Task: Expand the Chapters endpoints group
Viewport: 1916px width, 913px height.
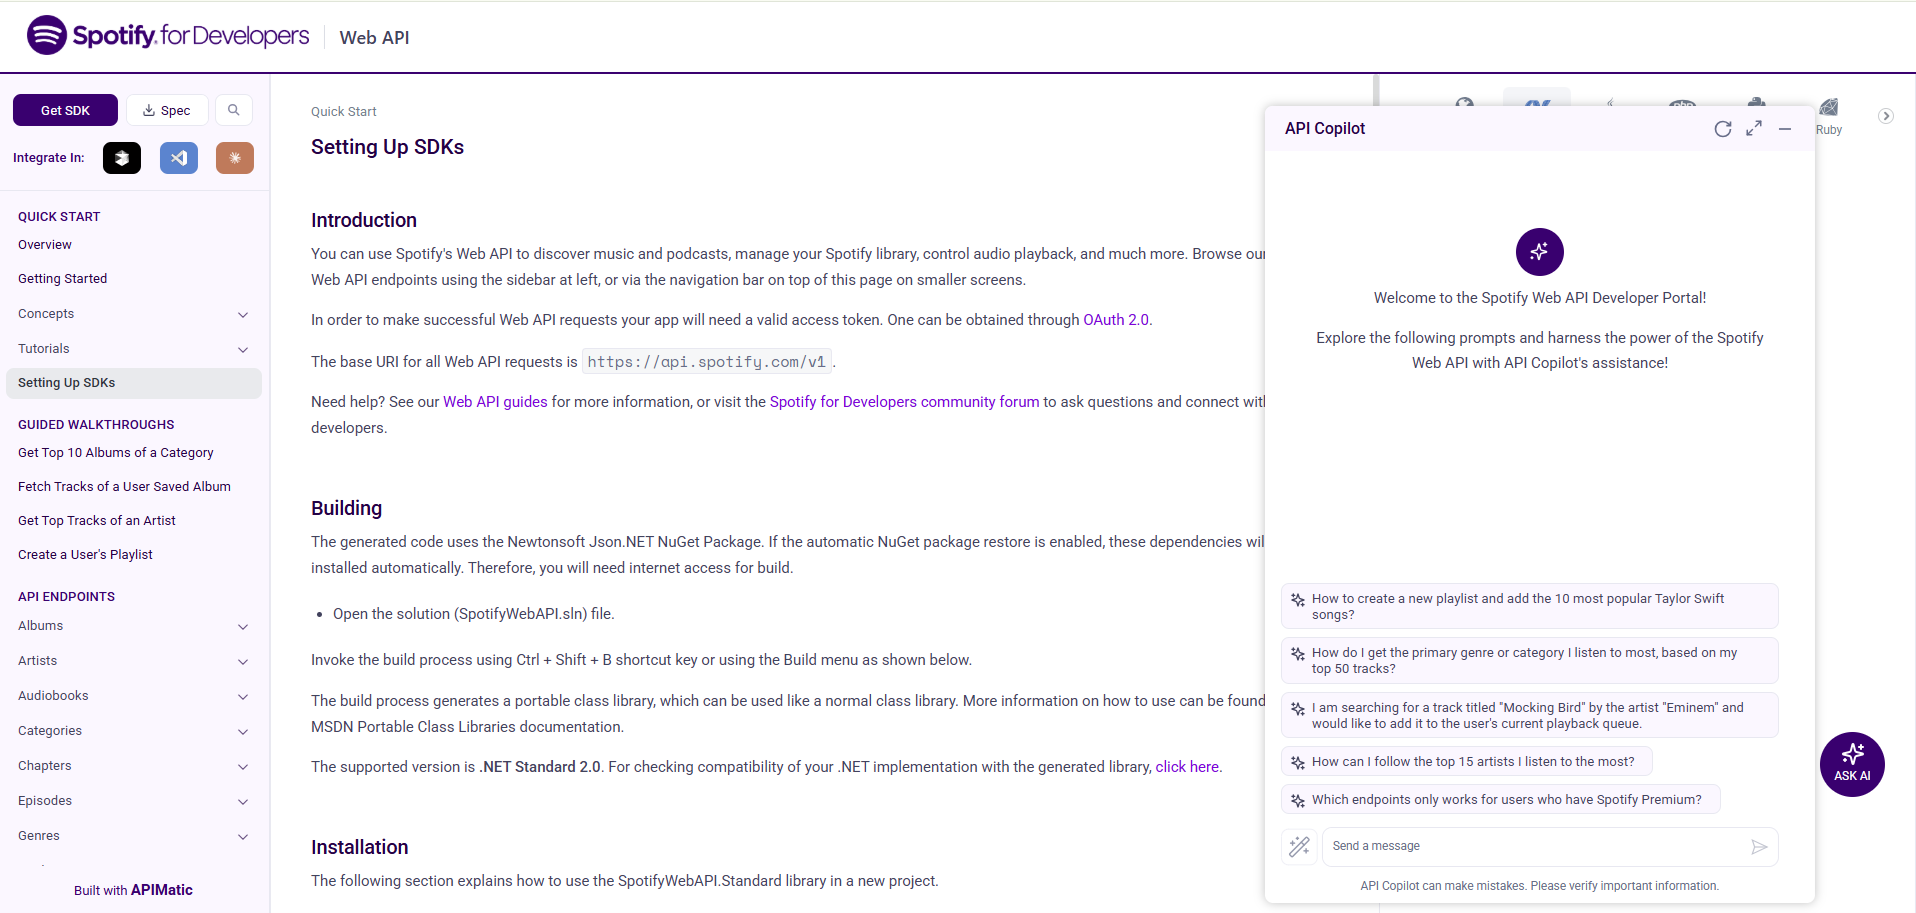Action: point(134,766)
